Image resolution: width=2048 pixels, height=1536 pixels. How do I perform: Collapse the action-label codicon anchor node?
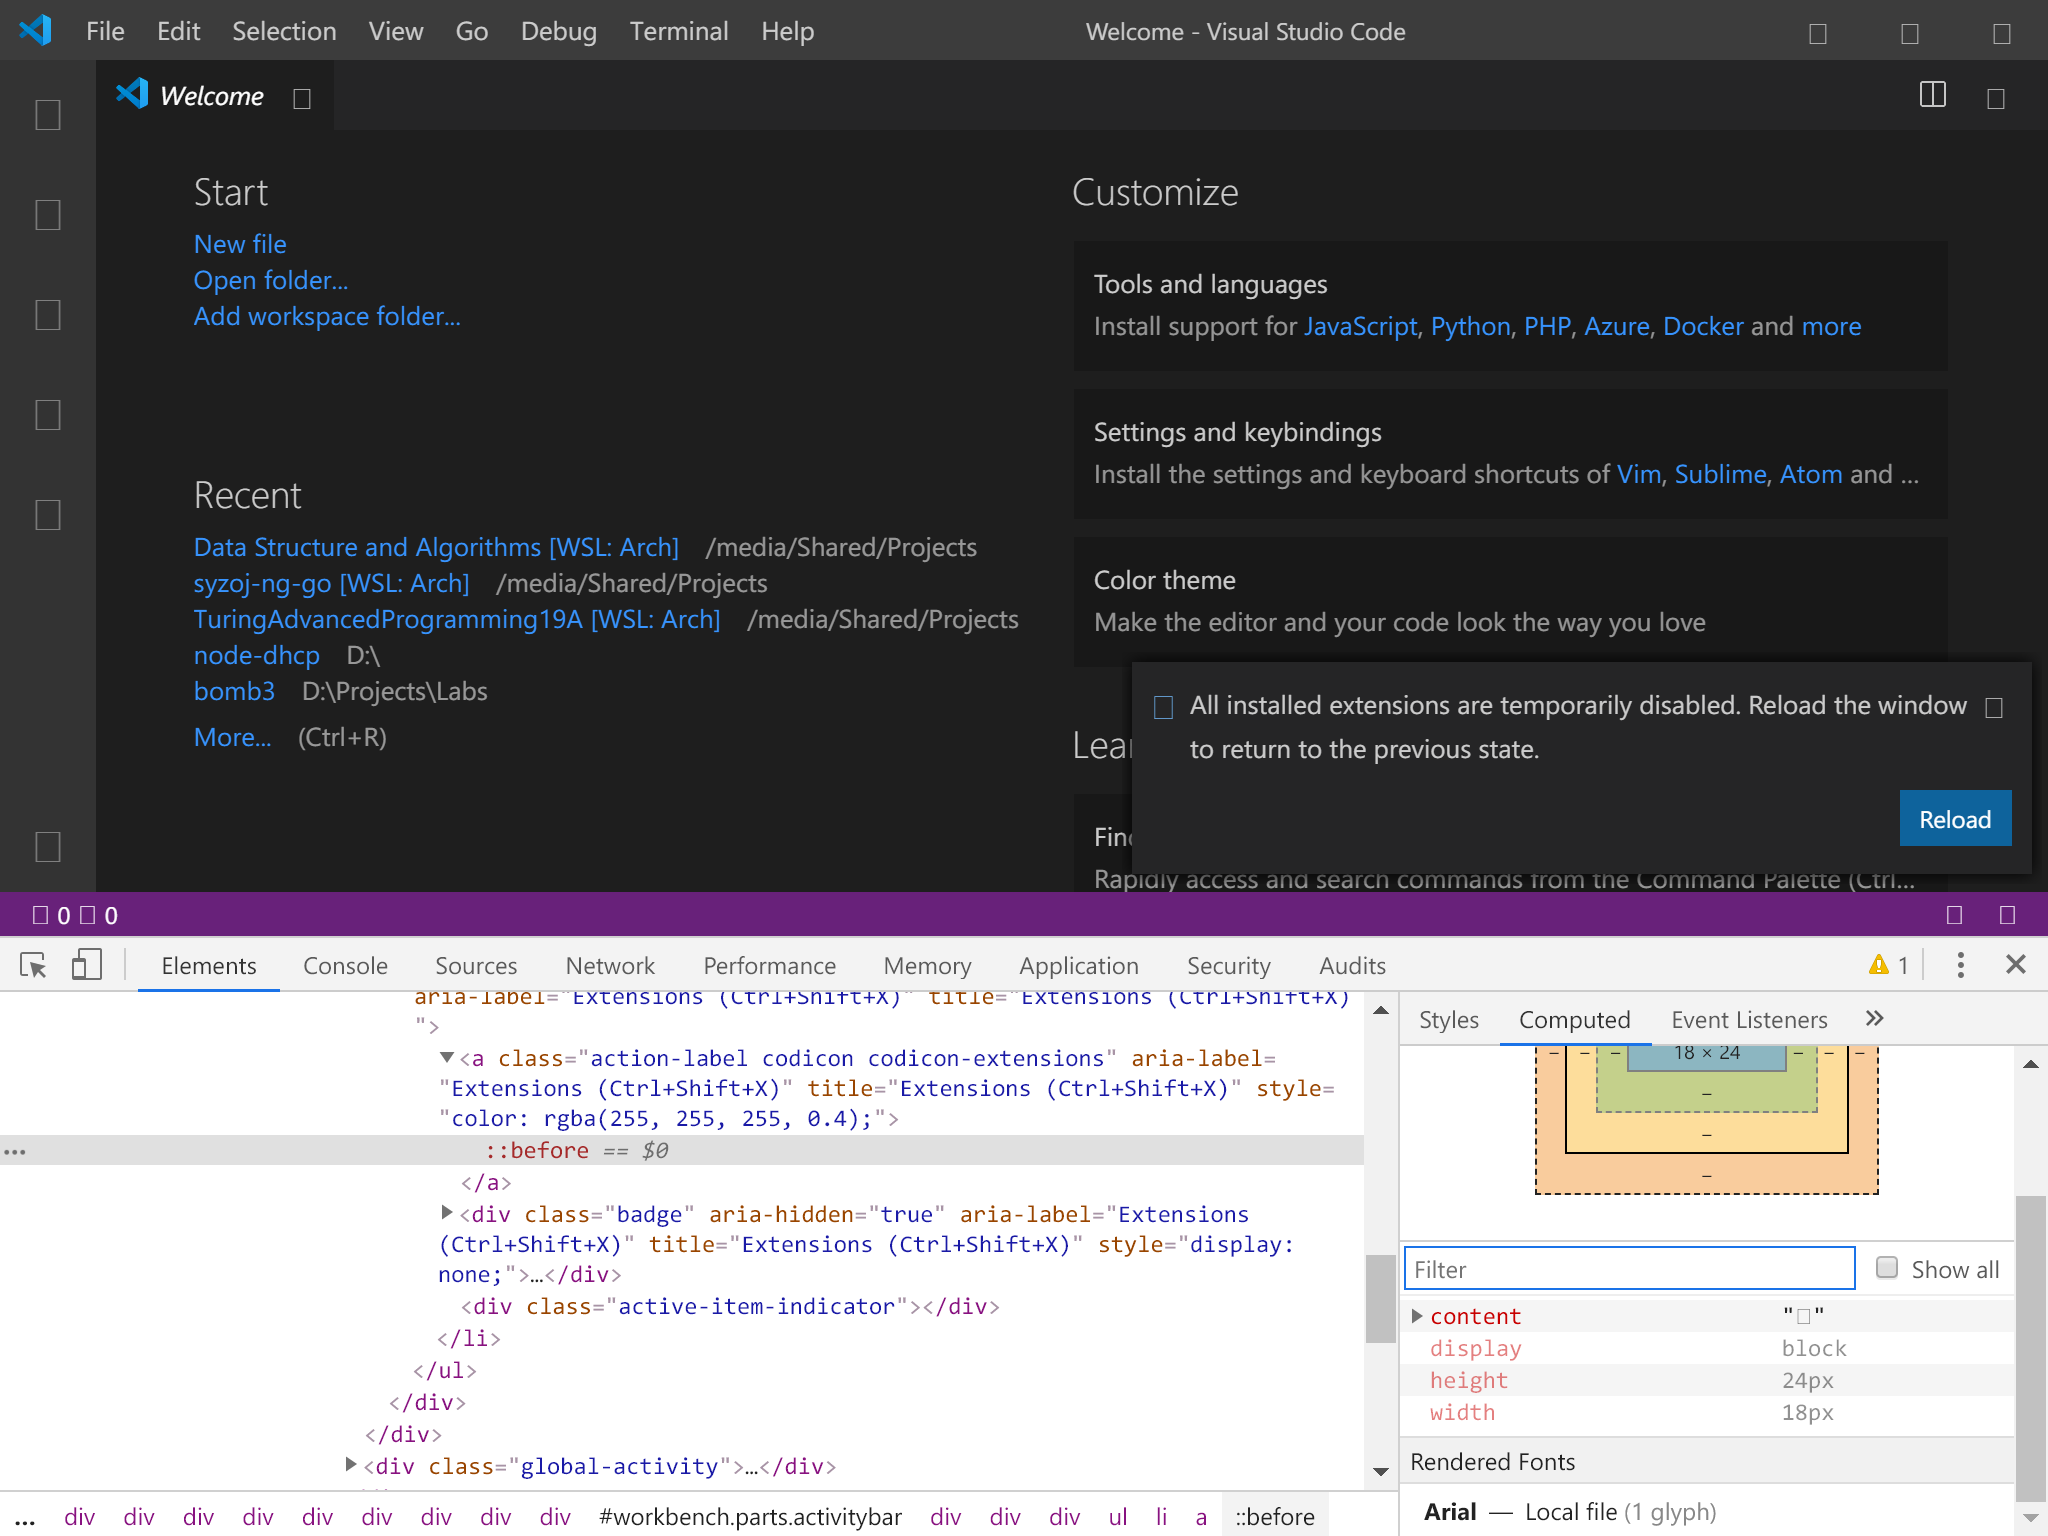point(447,1058)
